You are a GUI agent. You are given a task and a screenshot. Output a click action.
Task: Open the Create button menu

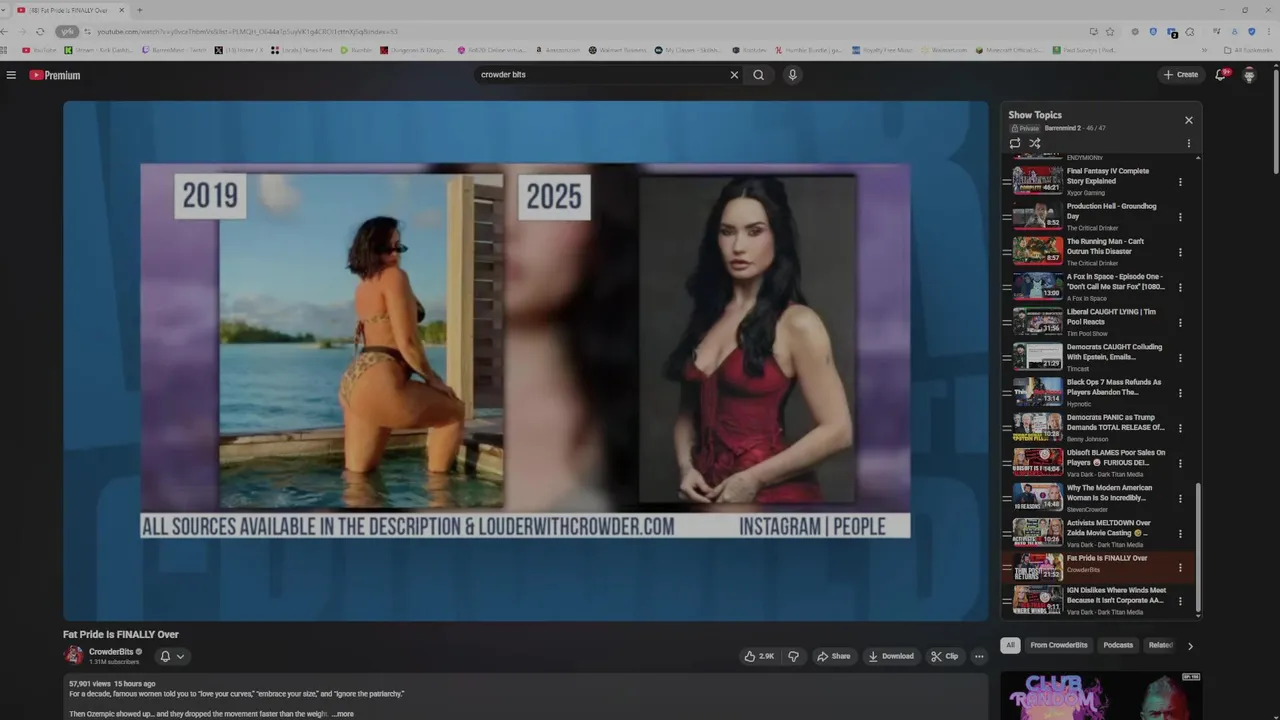pyautogui.click(x=1180, y=75)
